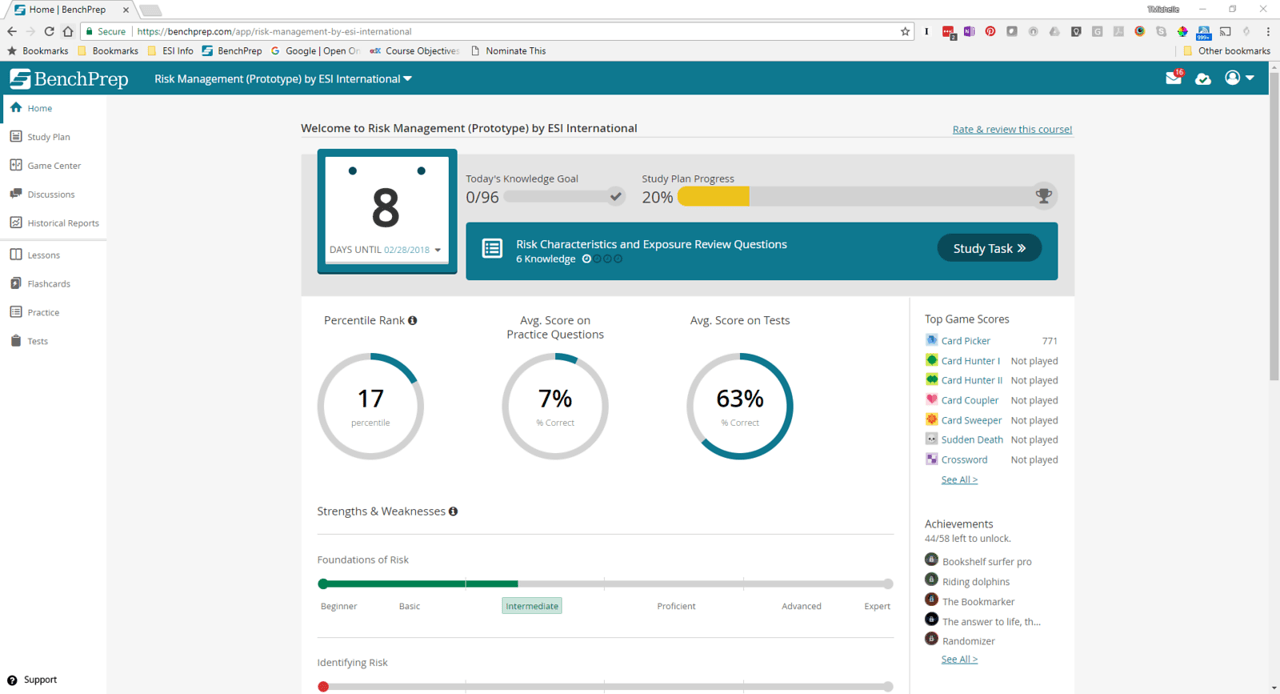The image size is (1280, 694).
Task: Click the review questions list icon
Action: click(x=492, y=249)
